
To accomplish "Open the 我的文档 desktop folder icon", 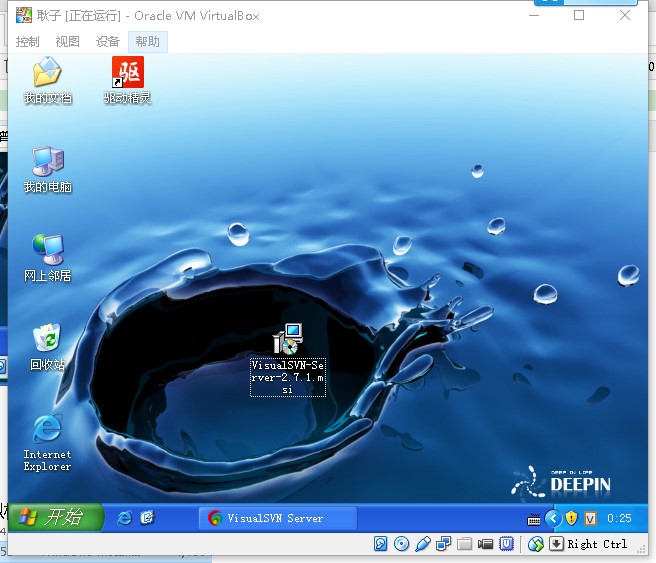I will (x=47, y=73).
